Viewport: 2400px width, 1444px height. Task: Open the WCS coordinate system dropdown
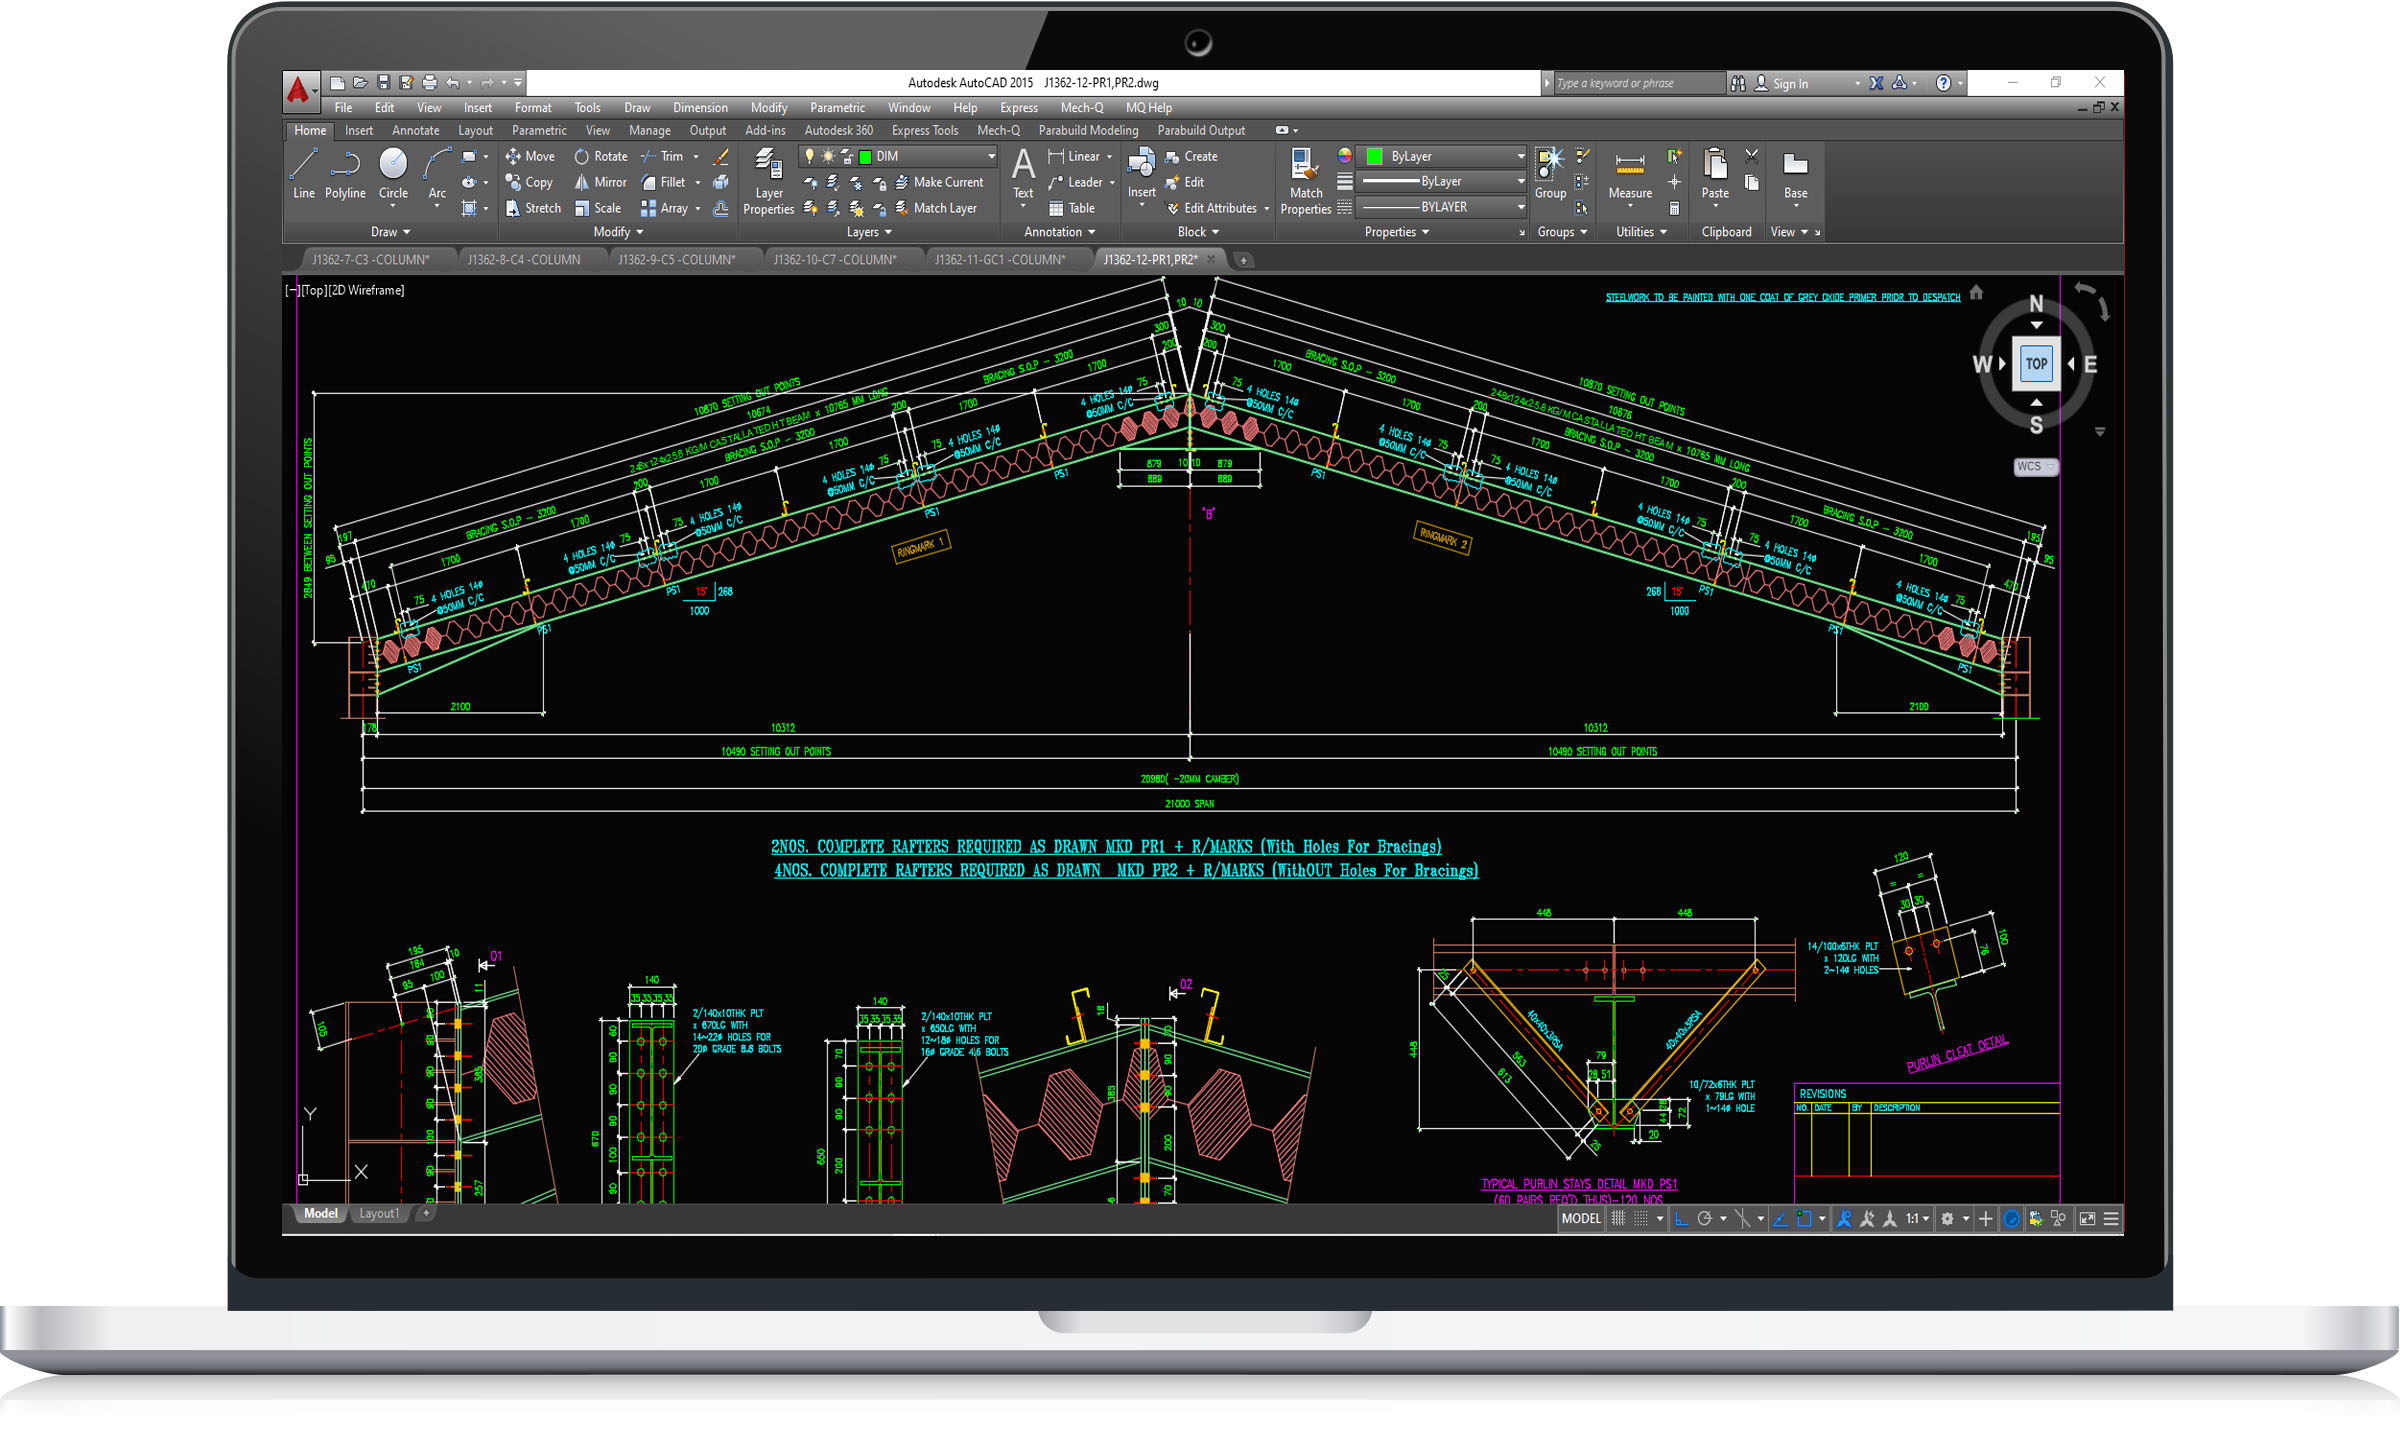(2035, 466)
